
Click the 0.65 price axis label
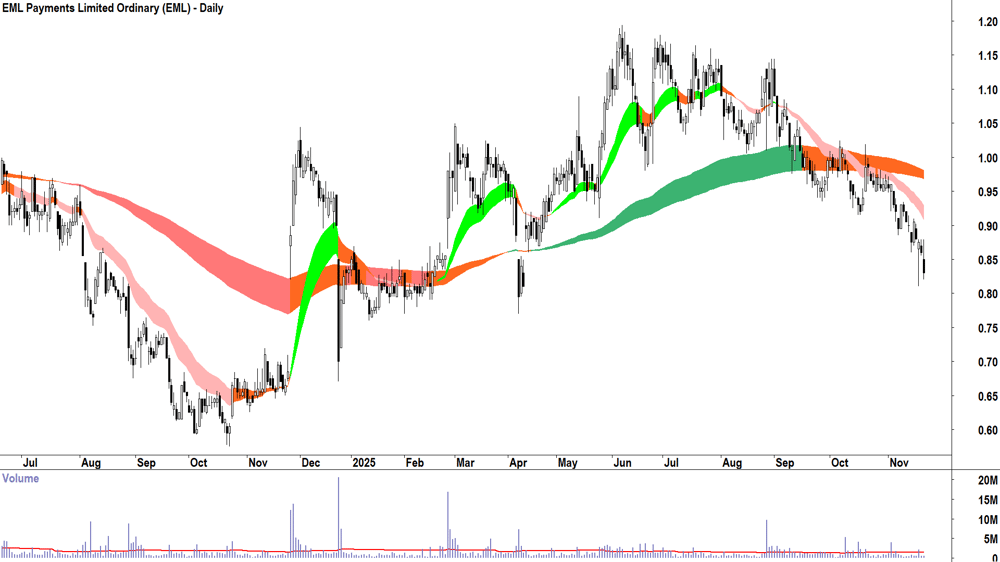[x=987, y=397]
